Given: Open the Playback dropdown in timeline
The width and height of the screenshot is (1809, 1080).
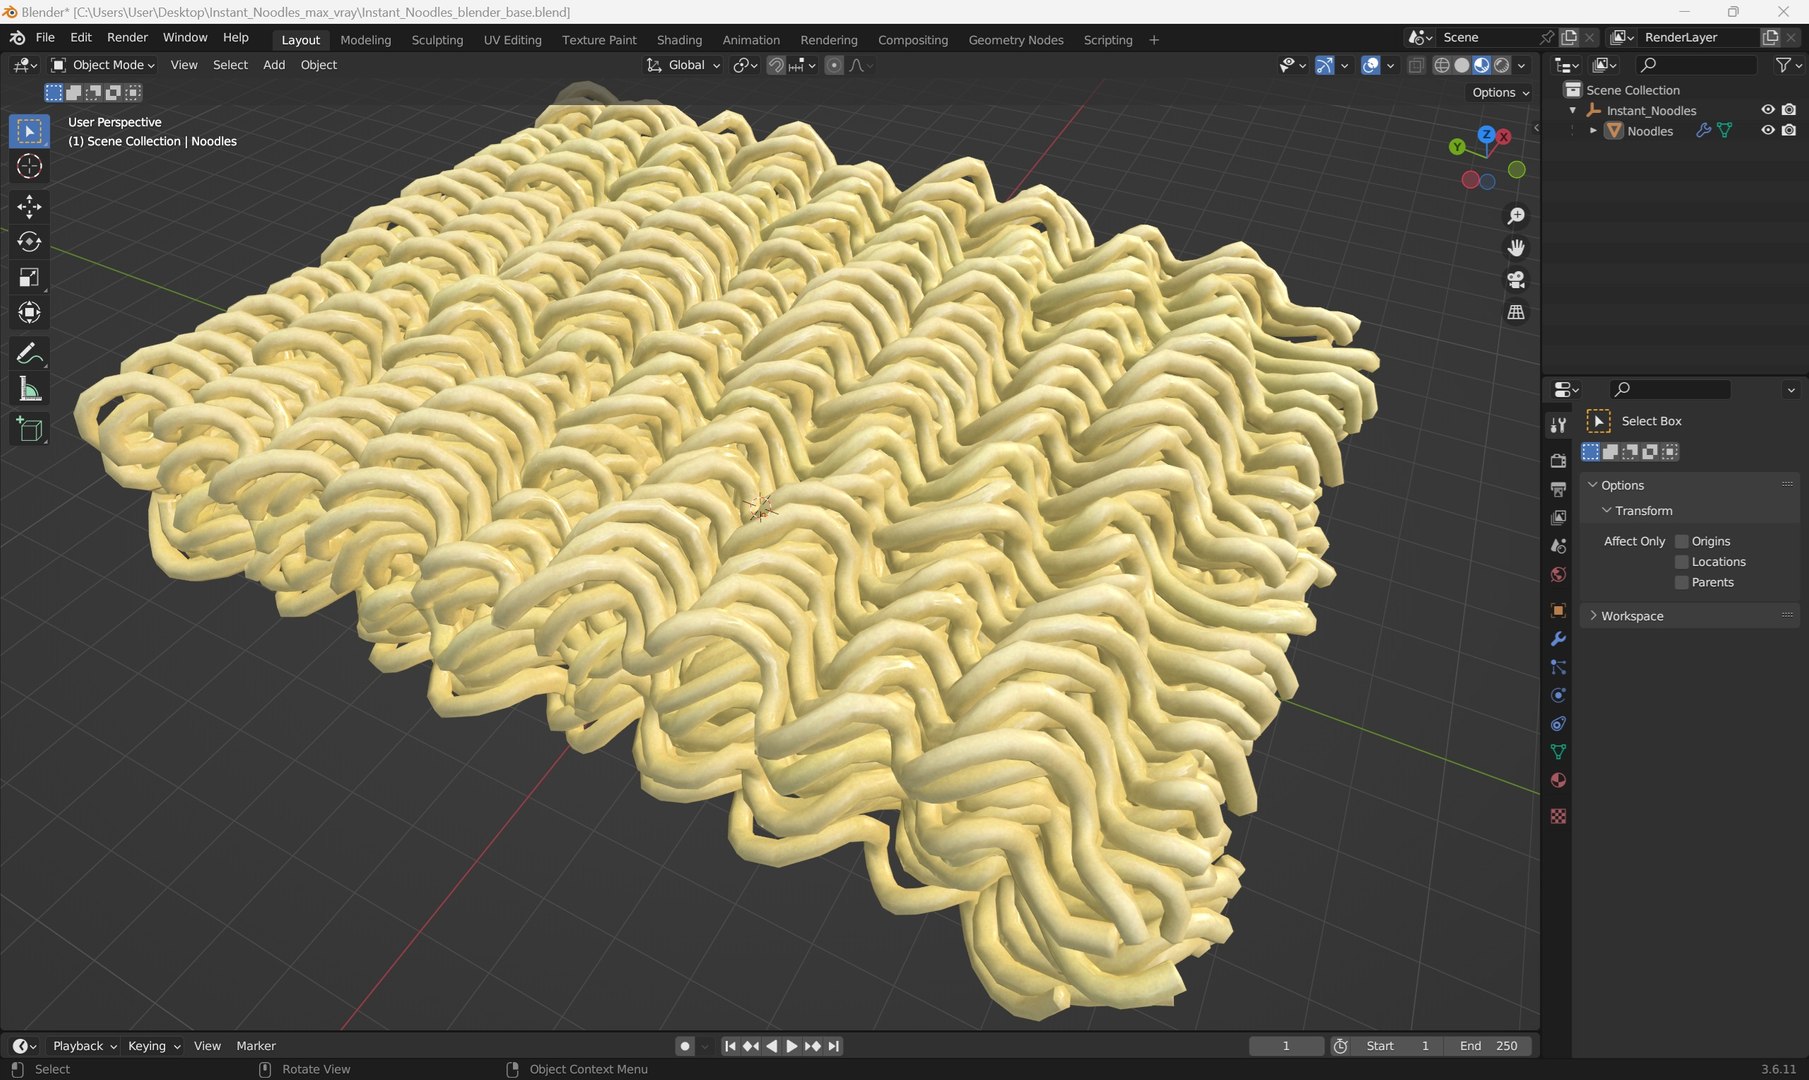Looking at the screenshot, I should 84,1046.
